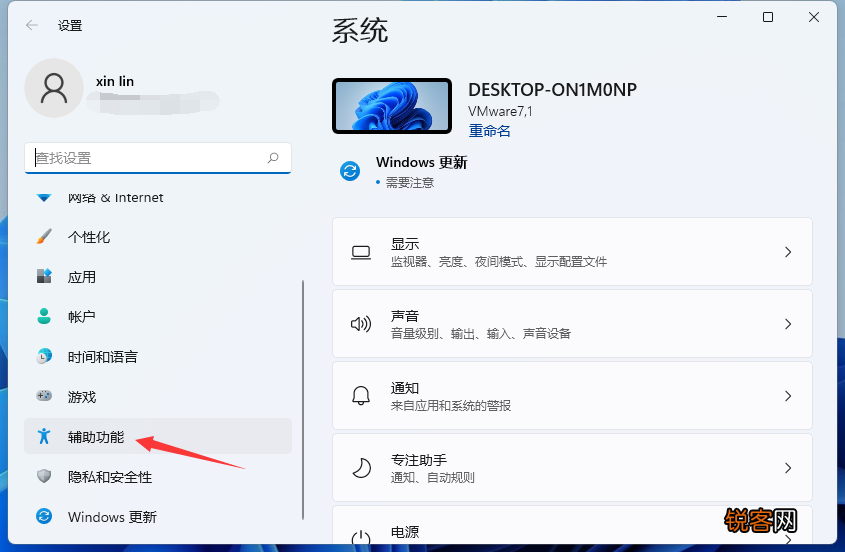845x552 pixels.
Task: Open the Windows 更新 需要注意 notice
Action: (404, 171)
